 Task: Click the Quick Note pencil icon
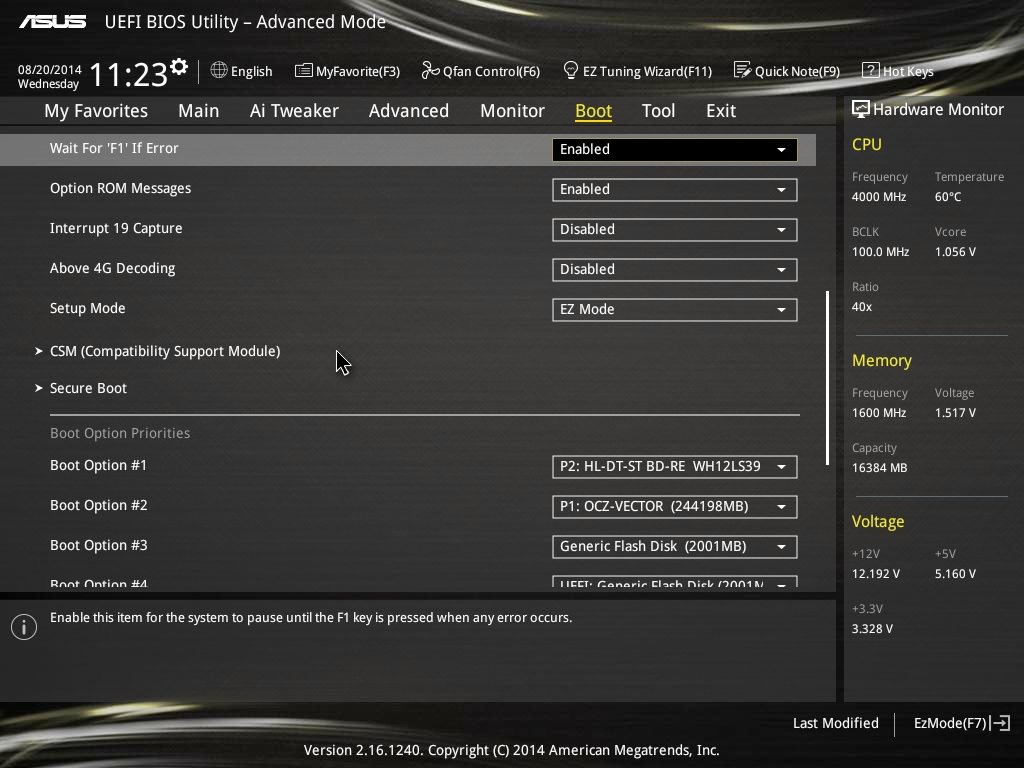pyautogui.click(x=743, y=70)
